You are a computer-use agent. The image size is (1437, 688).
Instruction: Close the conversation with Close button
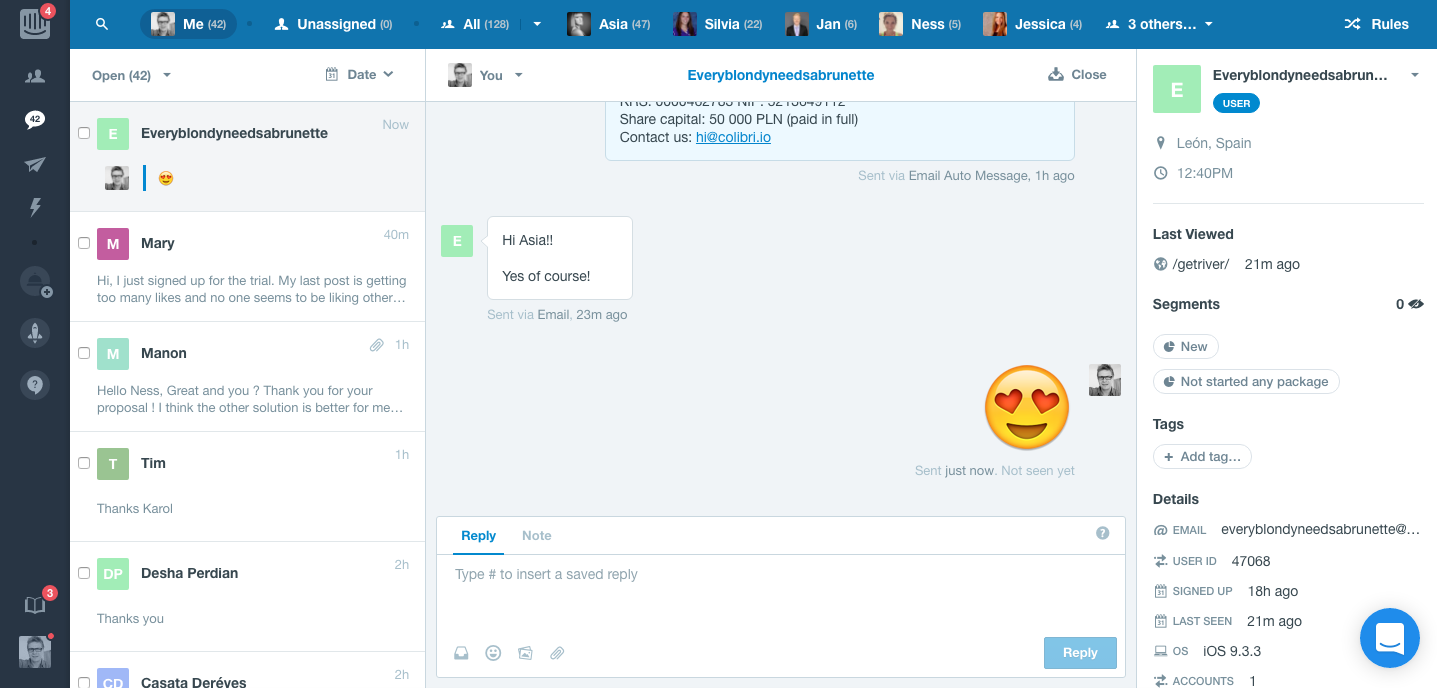coord(1077,75)
